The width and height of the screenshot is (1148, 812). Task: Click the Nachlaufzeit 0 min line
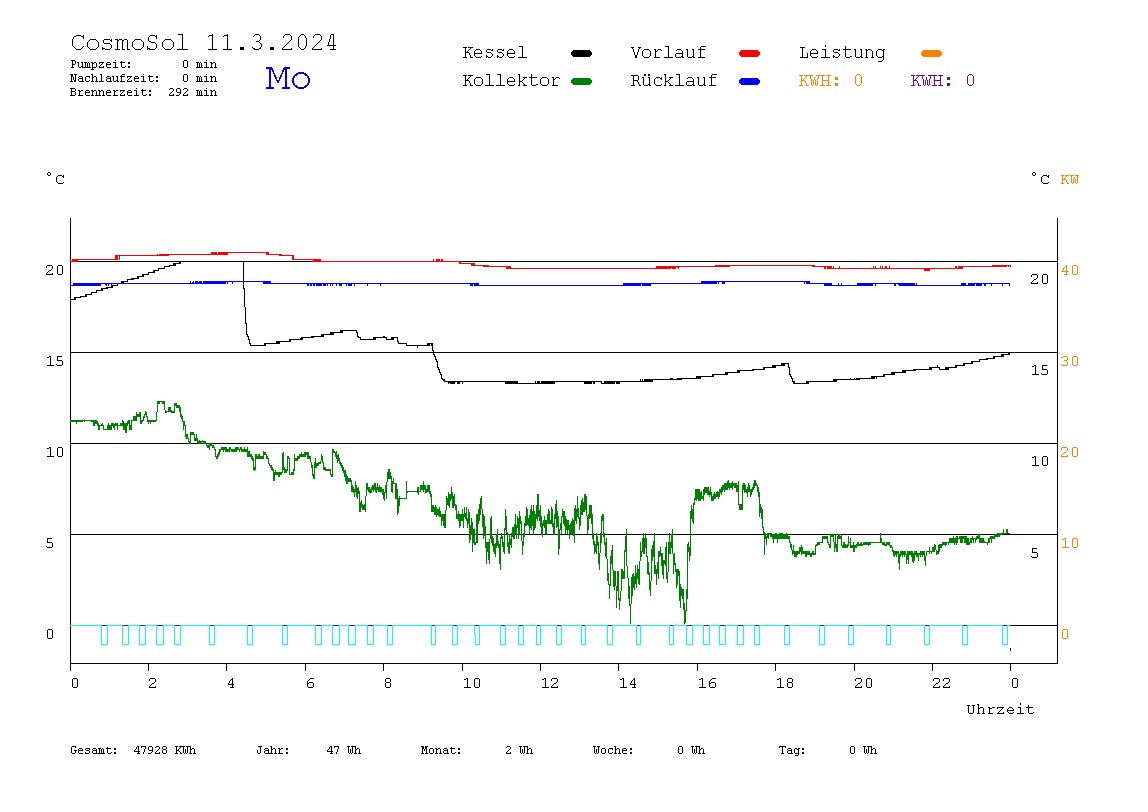click(x=144, y=78)
